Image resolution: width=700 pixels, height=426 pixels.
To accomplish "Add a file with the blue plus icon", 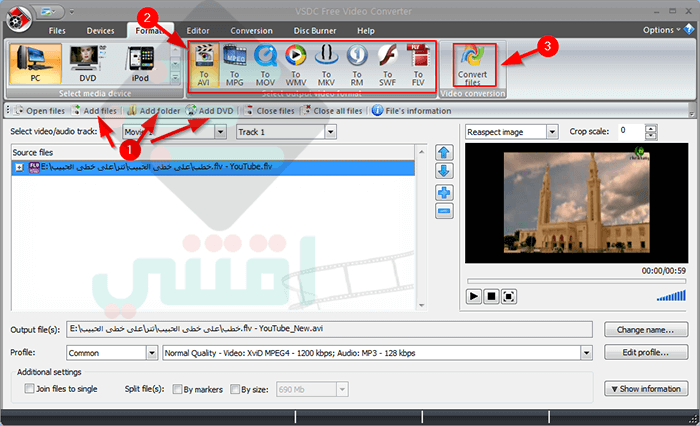I will (x=444, y=193).
